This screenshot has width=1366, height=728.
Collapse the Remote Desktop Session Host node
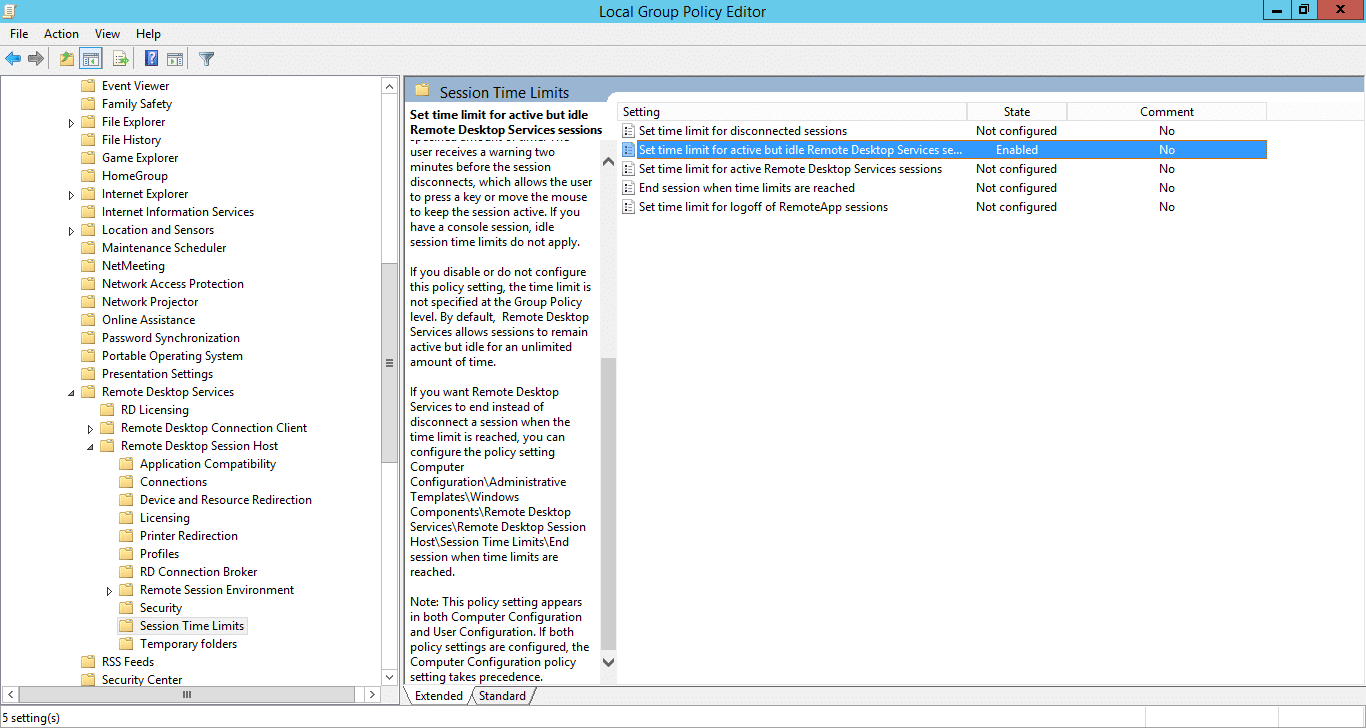pyautogui.click(x=90, y=447)
